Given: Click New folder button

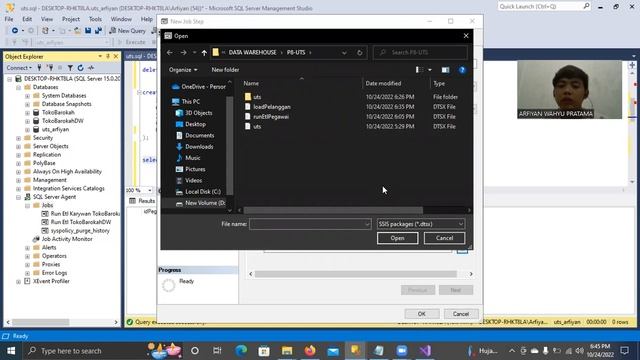Looking at the screenshot, I should 225,70.
